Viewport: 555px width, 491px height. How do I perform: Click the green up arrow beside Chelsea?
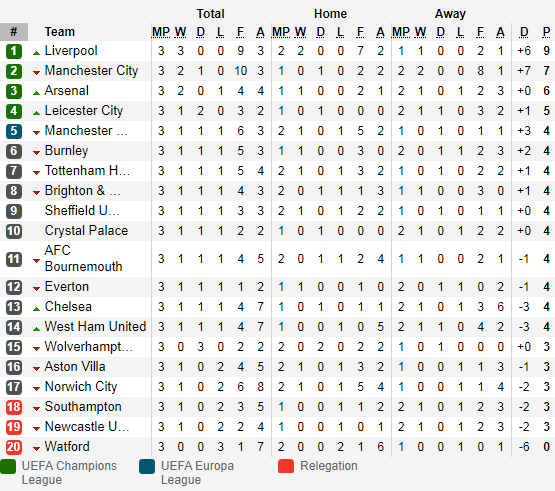pyautogui.click(x=36, y=309)
